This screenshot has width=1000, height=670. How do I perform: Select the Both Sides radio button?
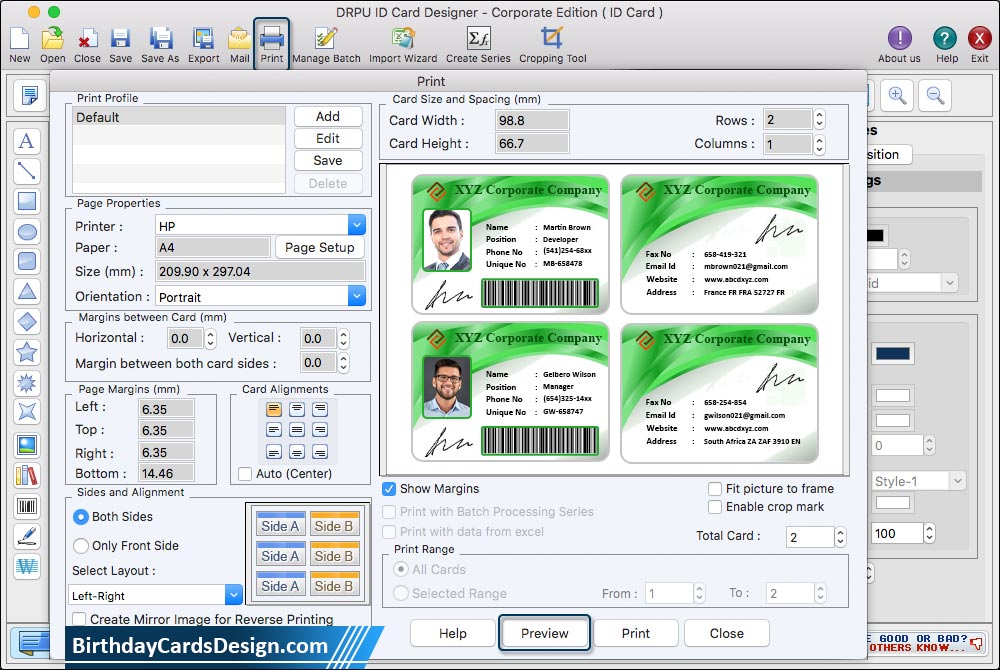pyautogui.click(x=80, y=516)
